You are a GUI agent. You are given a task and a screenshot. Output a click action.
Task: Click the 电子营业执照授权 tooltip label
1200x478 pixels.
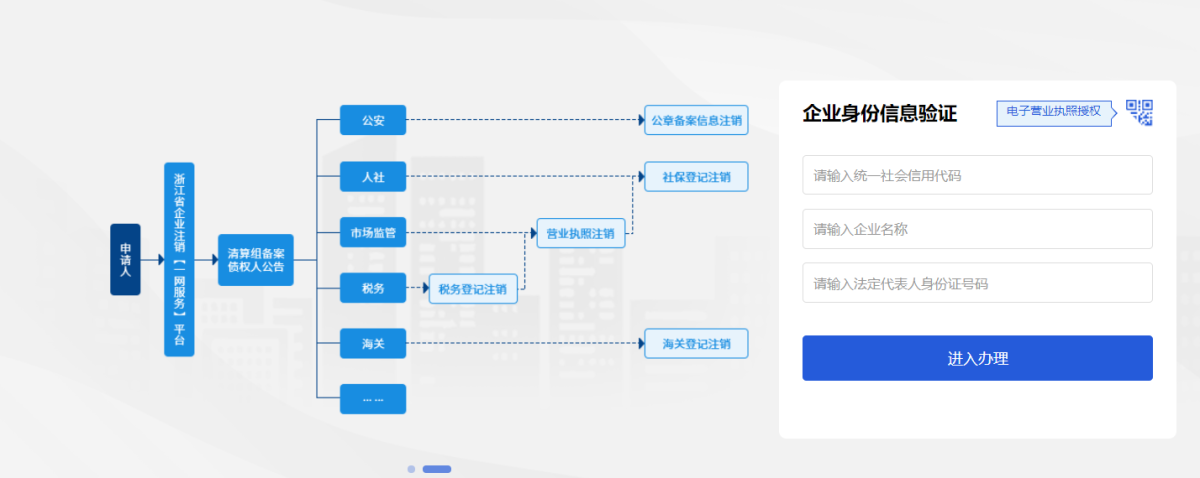[x=1054, y=112]
